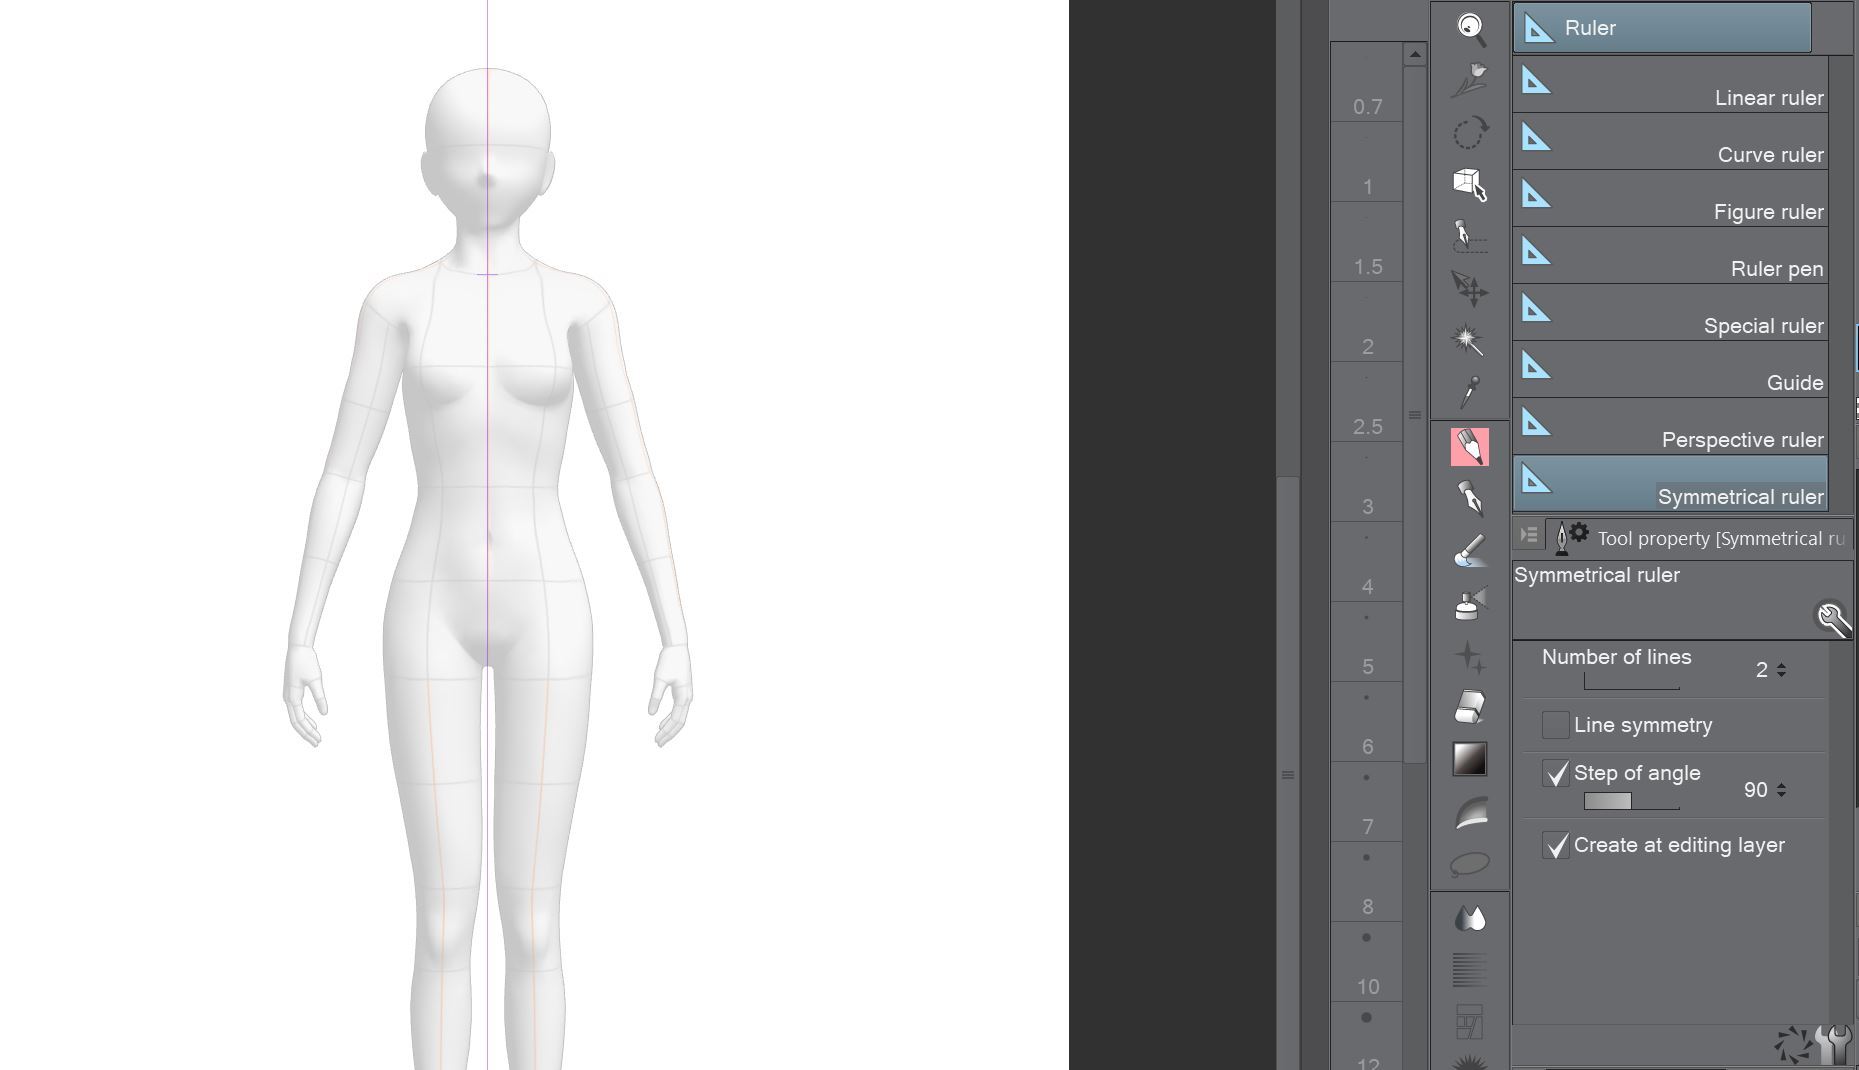Select the Move layer tool with flower icon
Viewport: 1859px width, 1070px height.
coord(1470,81)
